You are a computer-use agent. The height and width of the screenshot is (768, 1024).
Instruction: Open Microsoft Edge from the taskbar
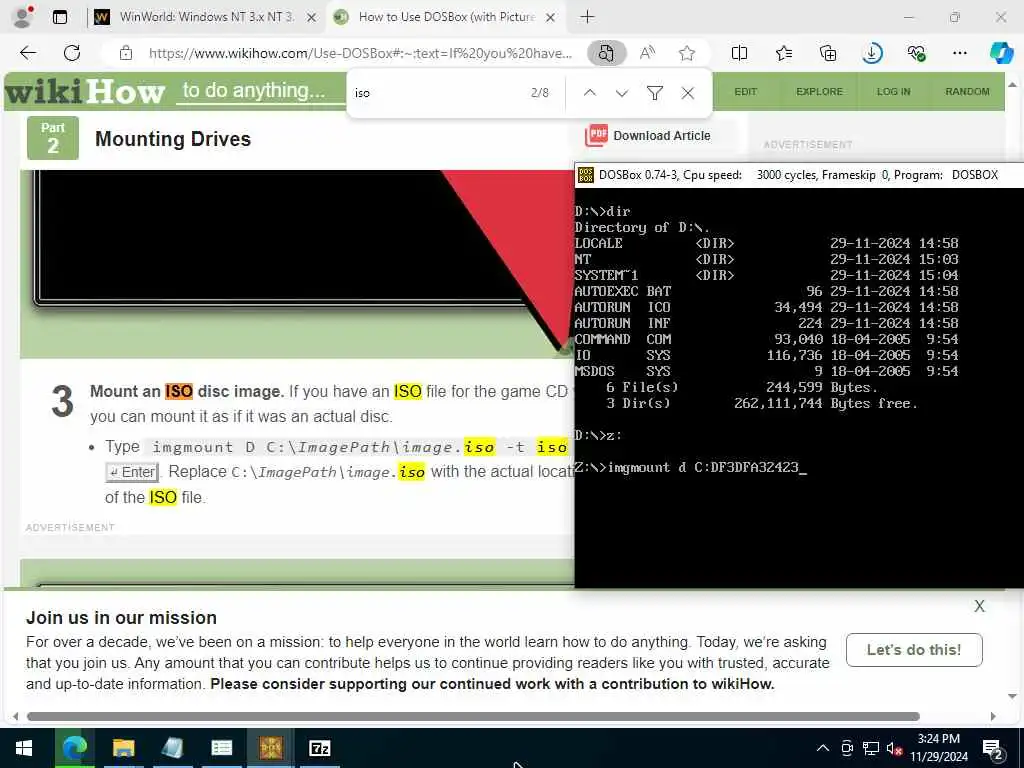tap(74, 748)
